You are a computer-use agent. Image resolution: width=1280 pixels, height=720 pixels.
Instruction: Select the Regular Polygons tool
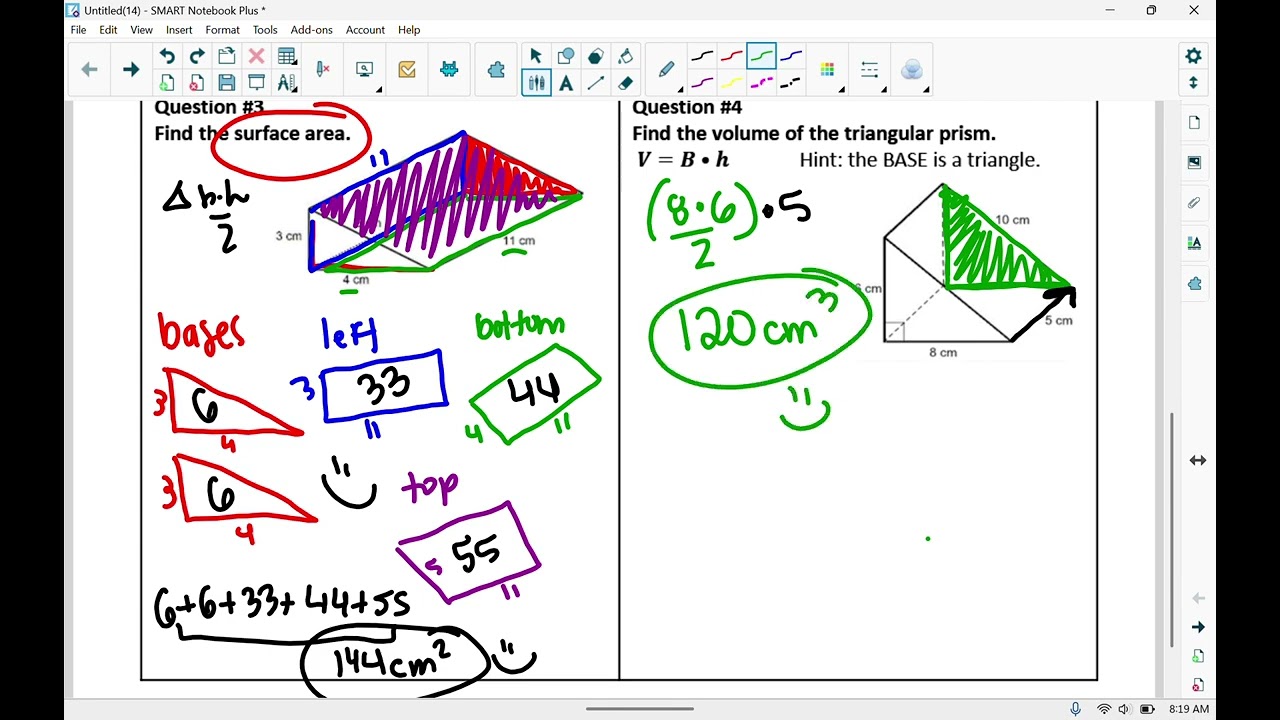click(x=596, y=56)
